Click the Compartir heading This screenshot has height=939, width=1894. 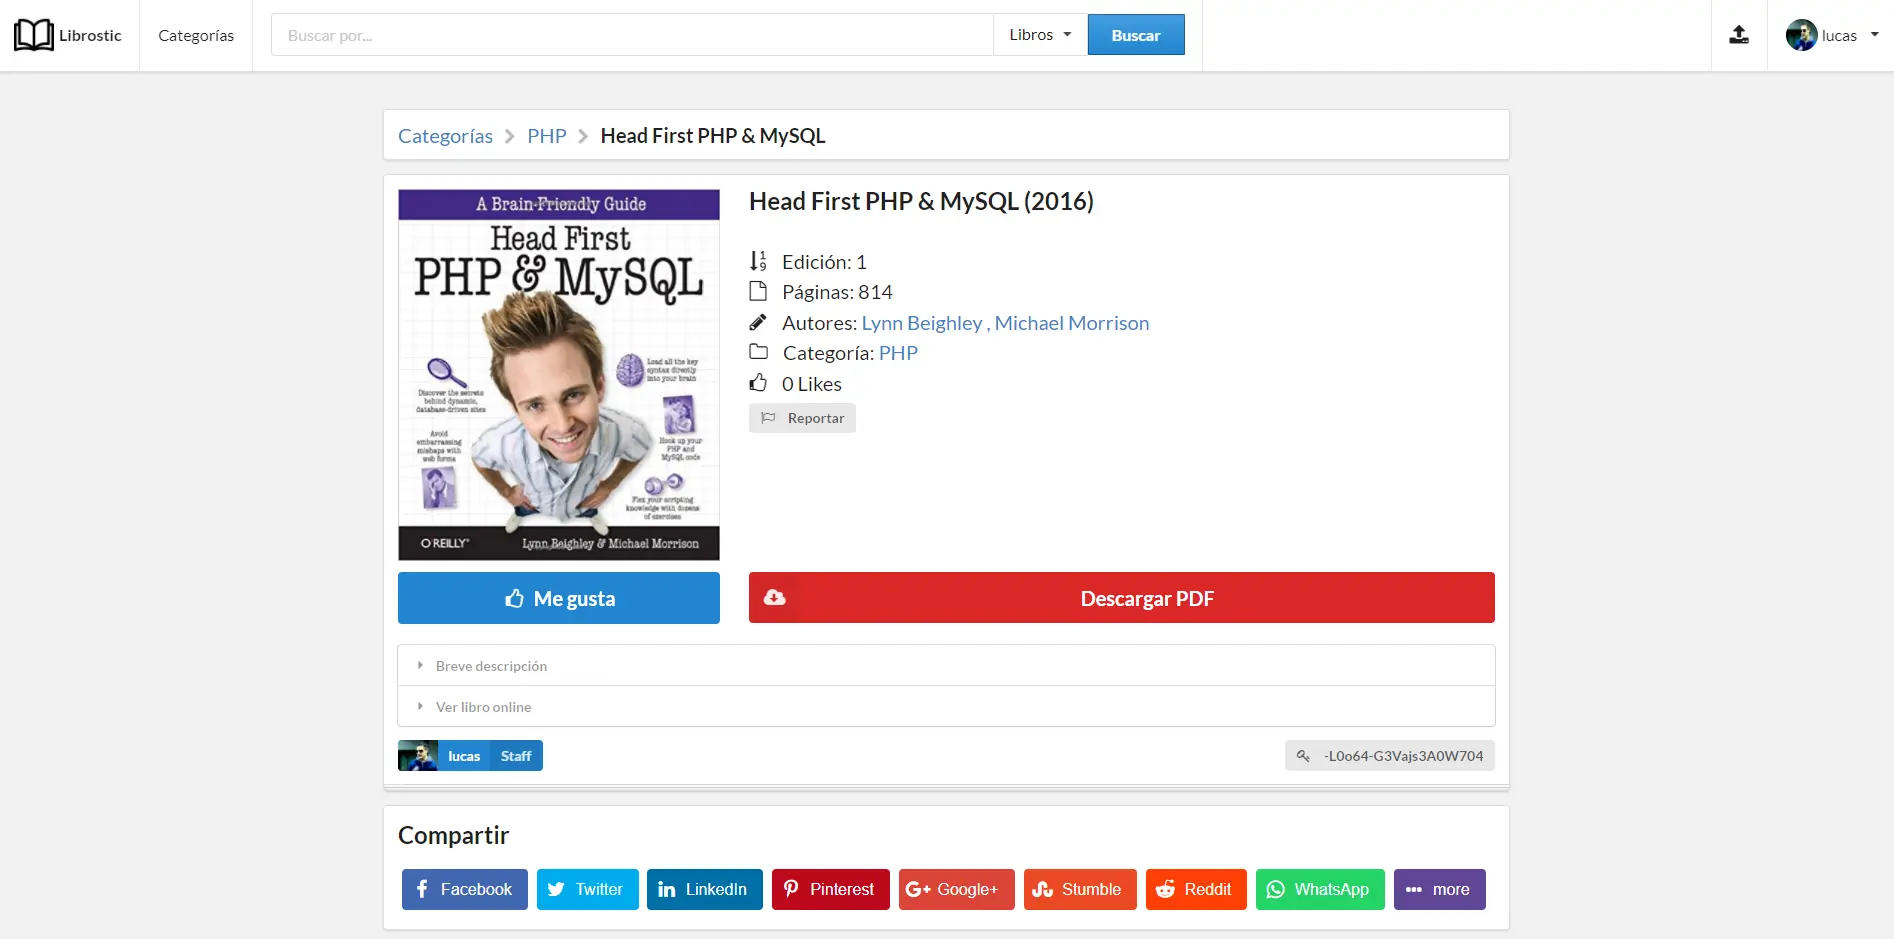coord(454,835)
